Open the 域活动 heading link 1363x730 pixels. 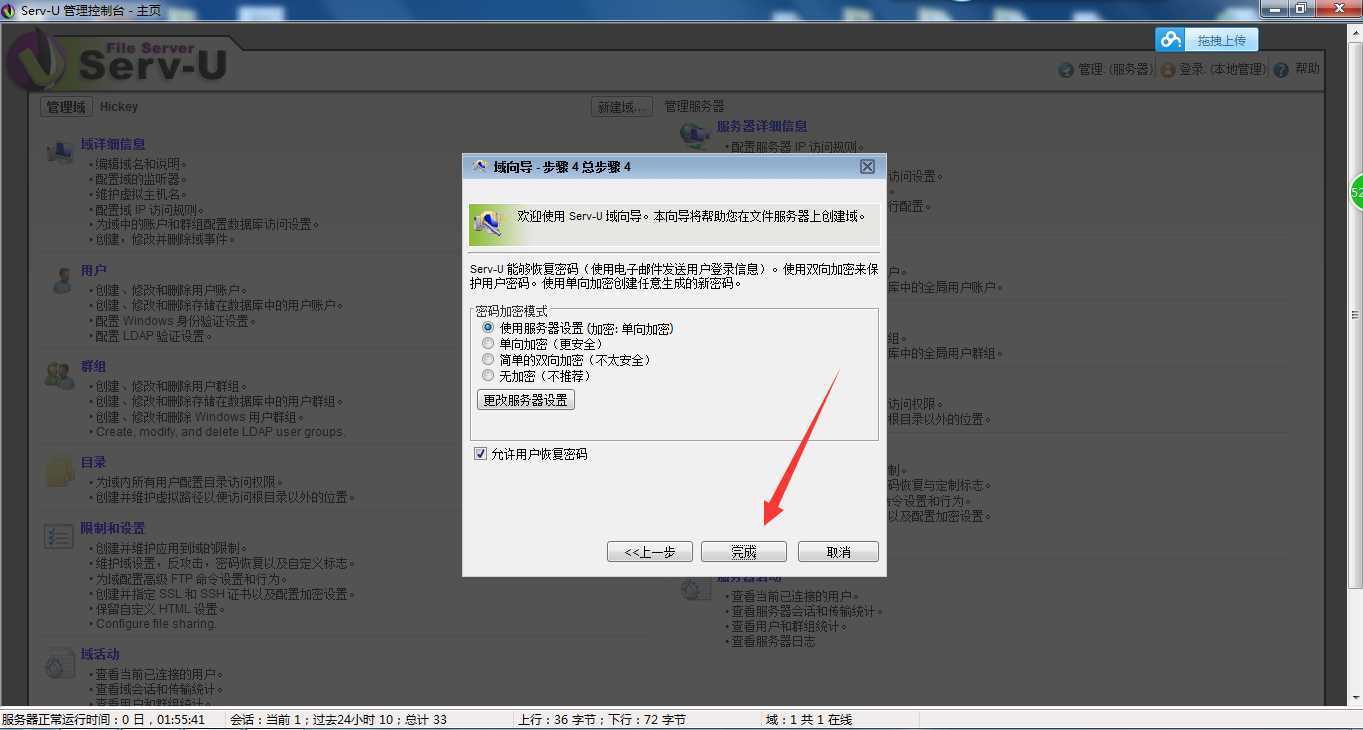pyautogui.click(x=100, y=654)
